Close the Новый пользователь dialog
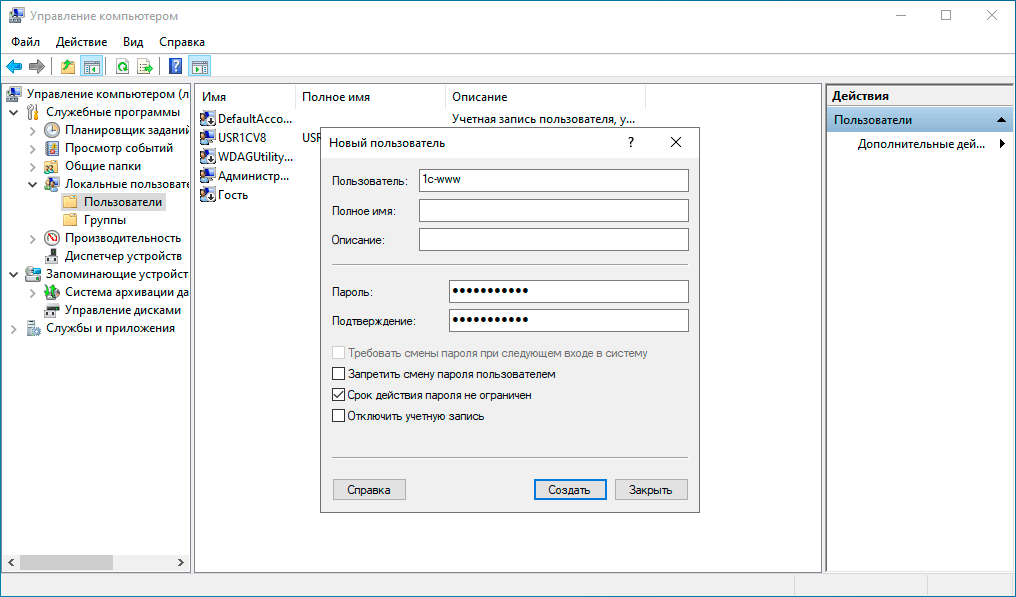1016x597 pixels. tap(675, 142)
